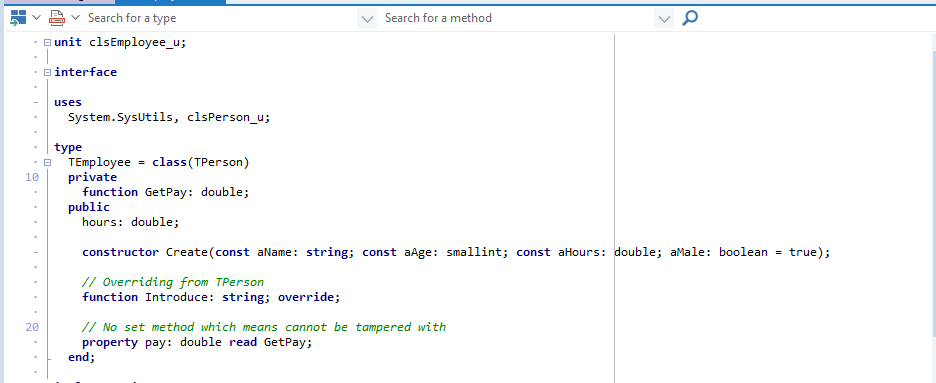The height and width of the screenshot is (383, 936).
Task: Click the private keyword
Action: tap(93, 177)
